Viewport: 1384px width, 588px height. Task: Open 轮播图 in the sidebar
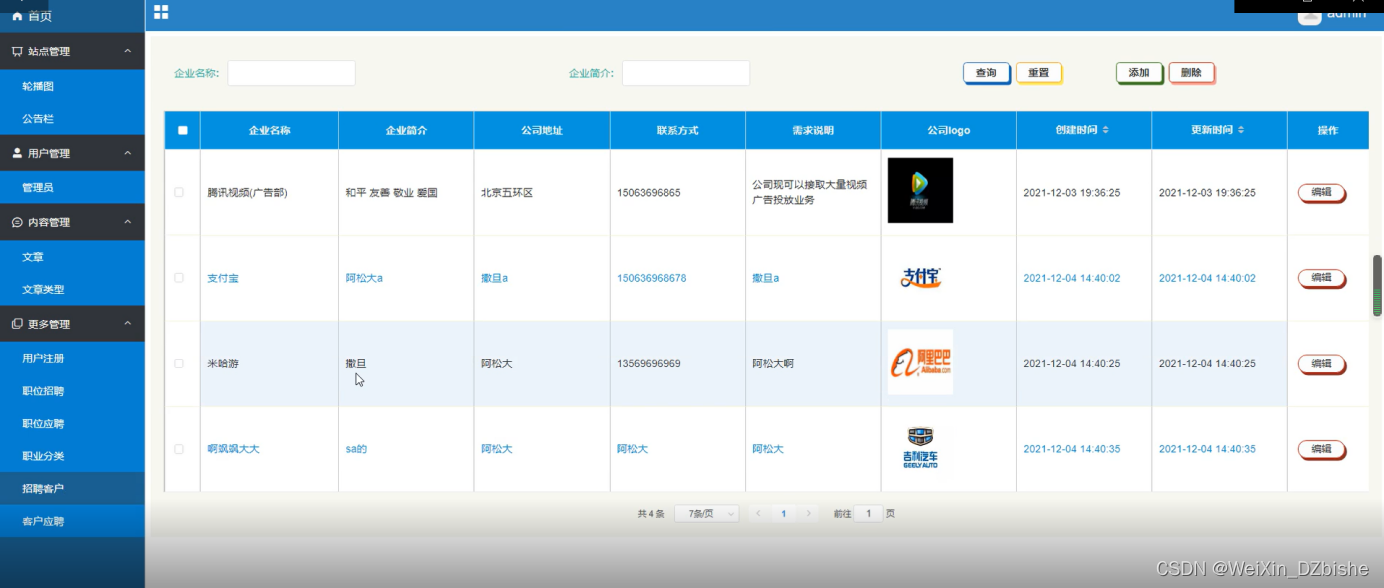click(72, 86)
